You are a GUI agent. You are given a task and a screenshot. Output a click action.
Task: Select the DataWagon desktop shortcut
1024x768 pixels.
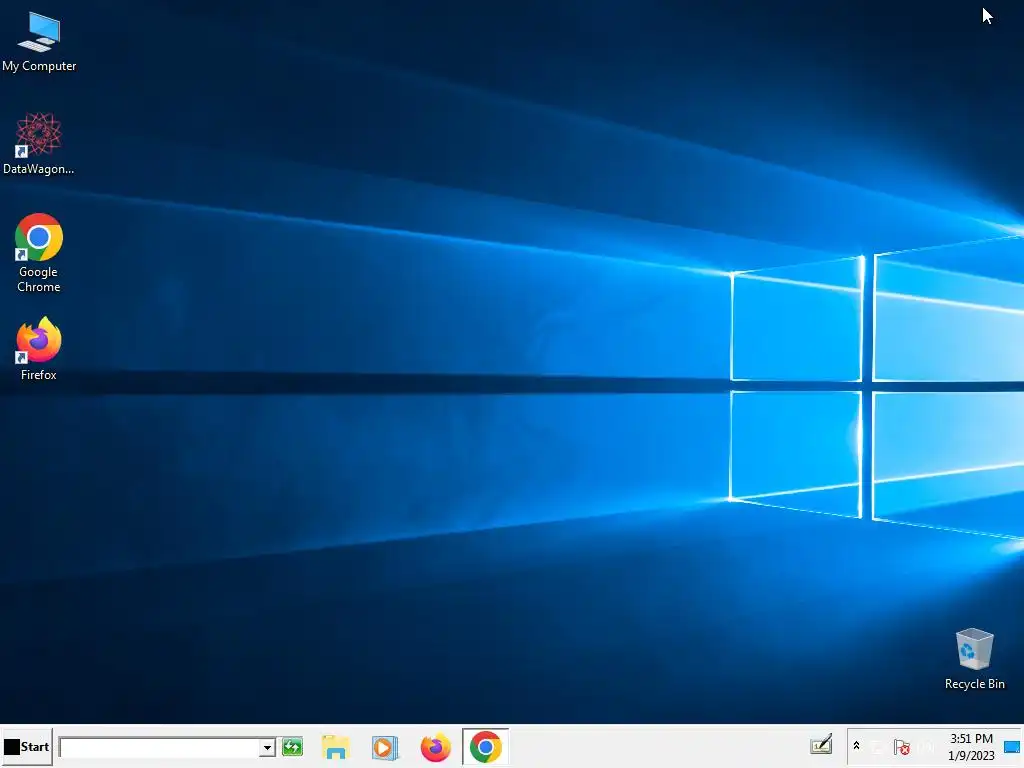[x=39, y=144]
